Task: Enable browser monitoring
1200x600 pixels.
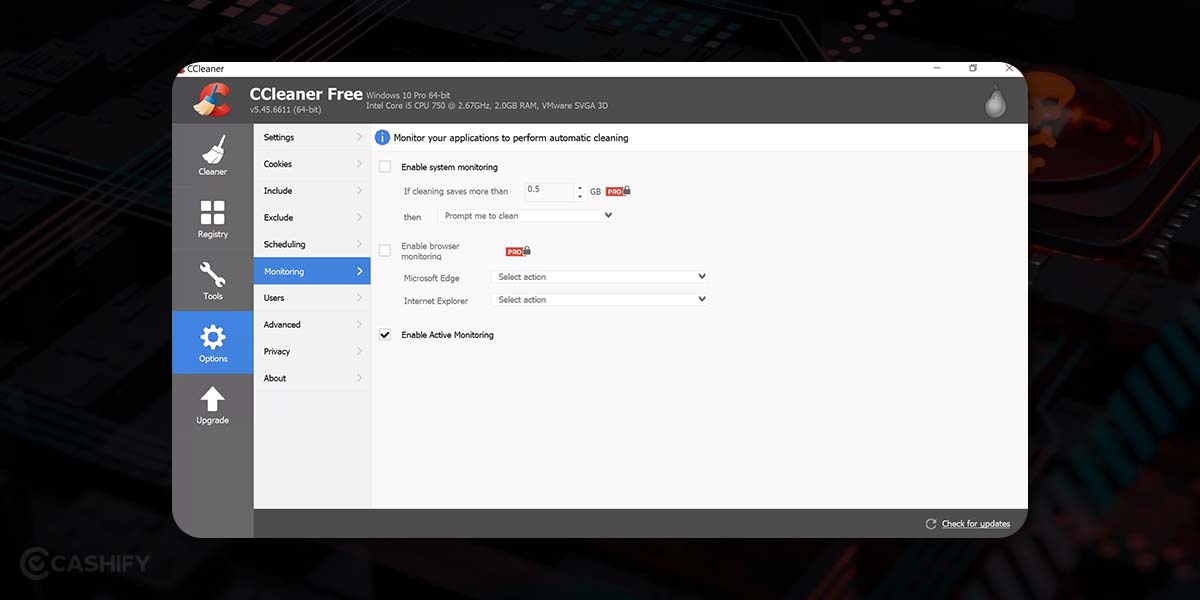Action: tap(384, 248)
